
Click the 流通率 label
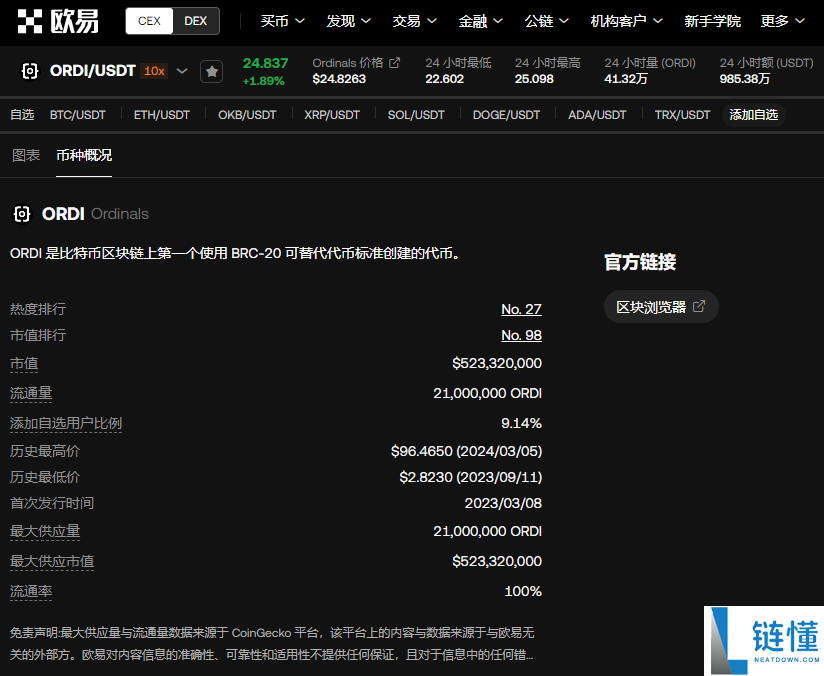(x=31, y=591)
